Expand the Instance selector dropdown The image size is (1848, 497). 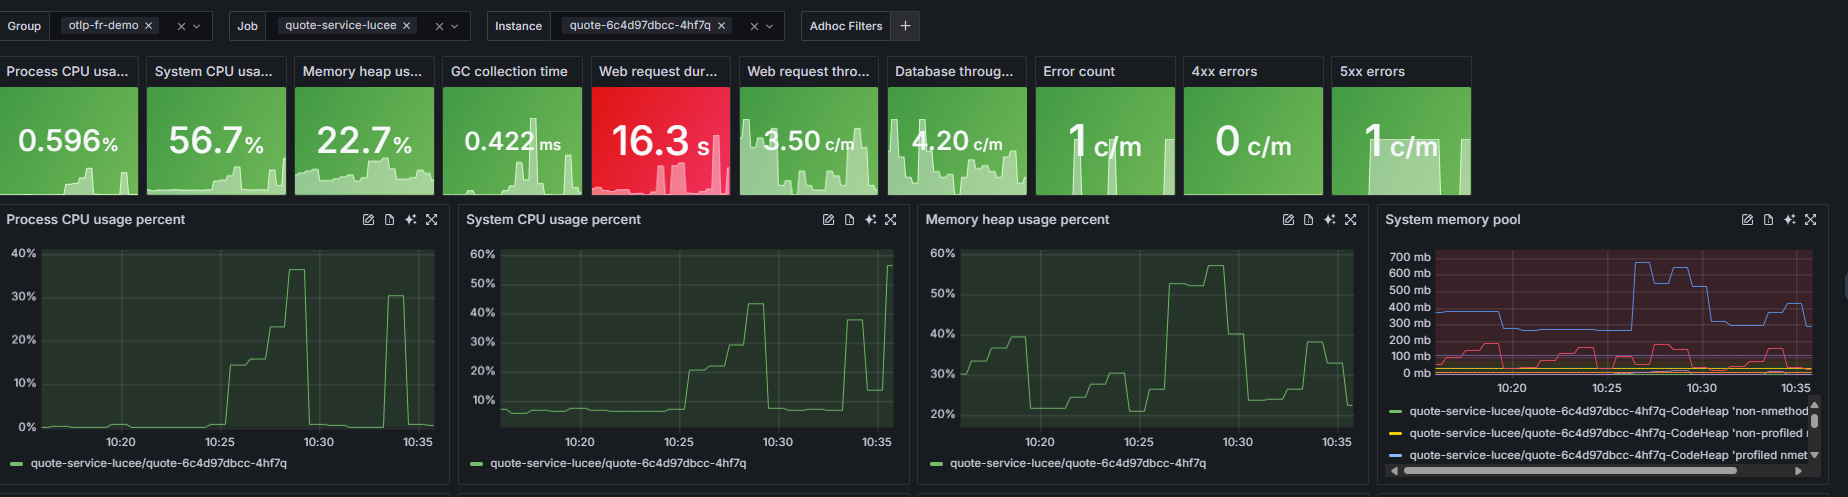tap(770, 26)
